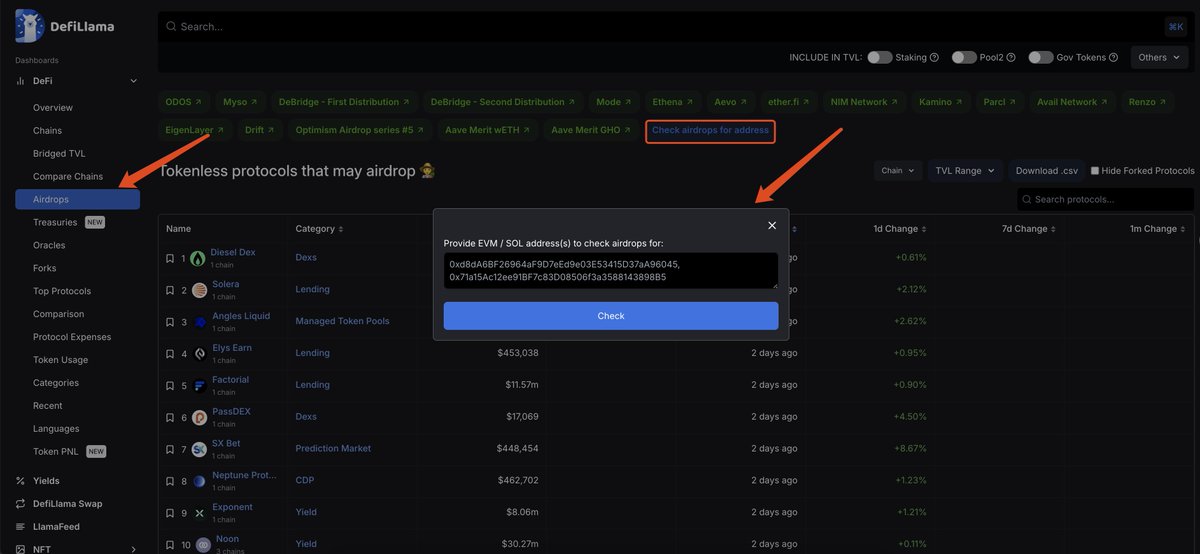This screenshot has height=554, width=1200.
Task: Toggle Staking in TVL
Action: (x=880, y=58)
